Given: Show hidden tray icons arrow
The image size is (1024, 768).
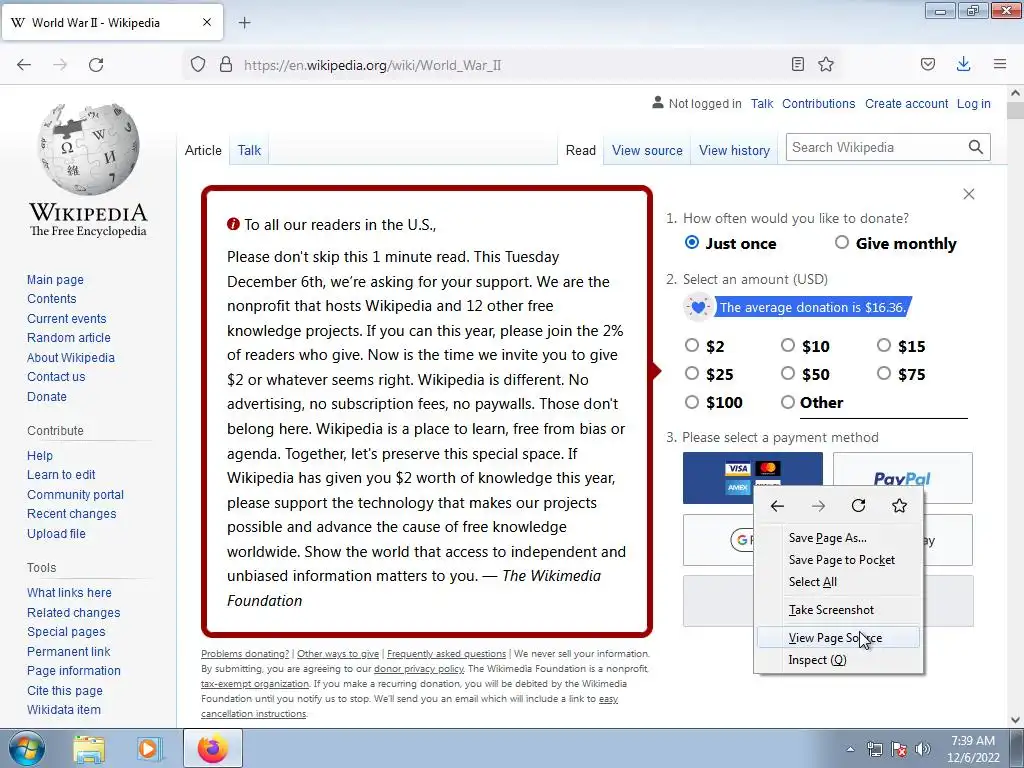Looking at the screenshot, I should (x=850, y=749).
